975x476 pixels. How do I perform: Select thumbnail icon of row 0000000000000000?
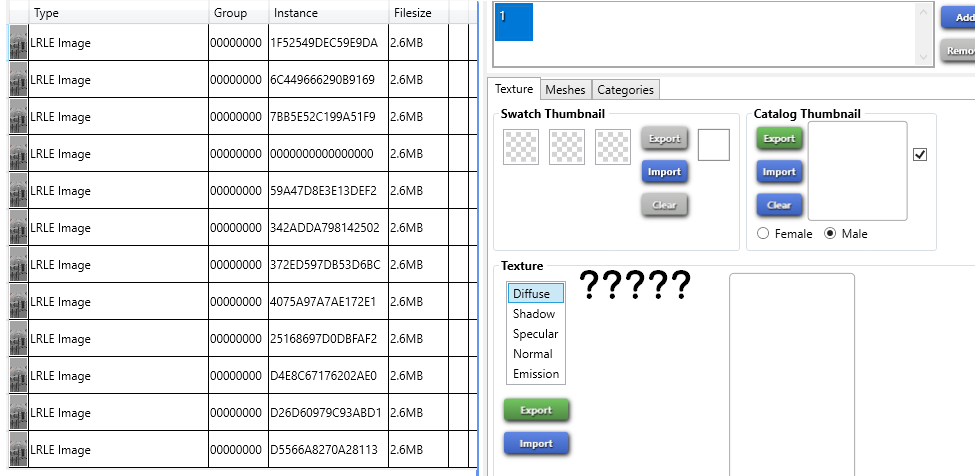tap(19, 153)
